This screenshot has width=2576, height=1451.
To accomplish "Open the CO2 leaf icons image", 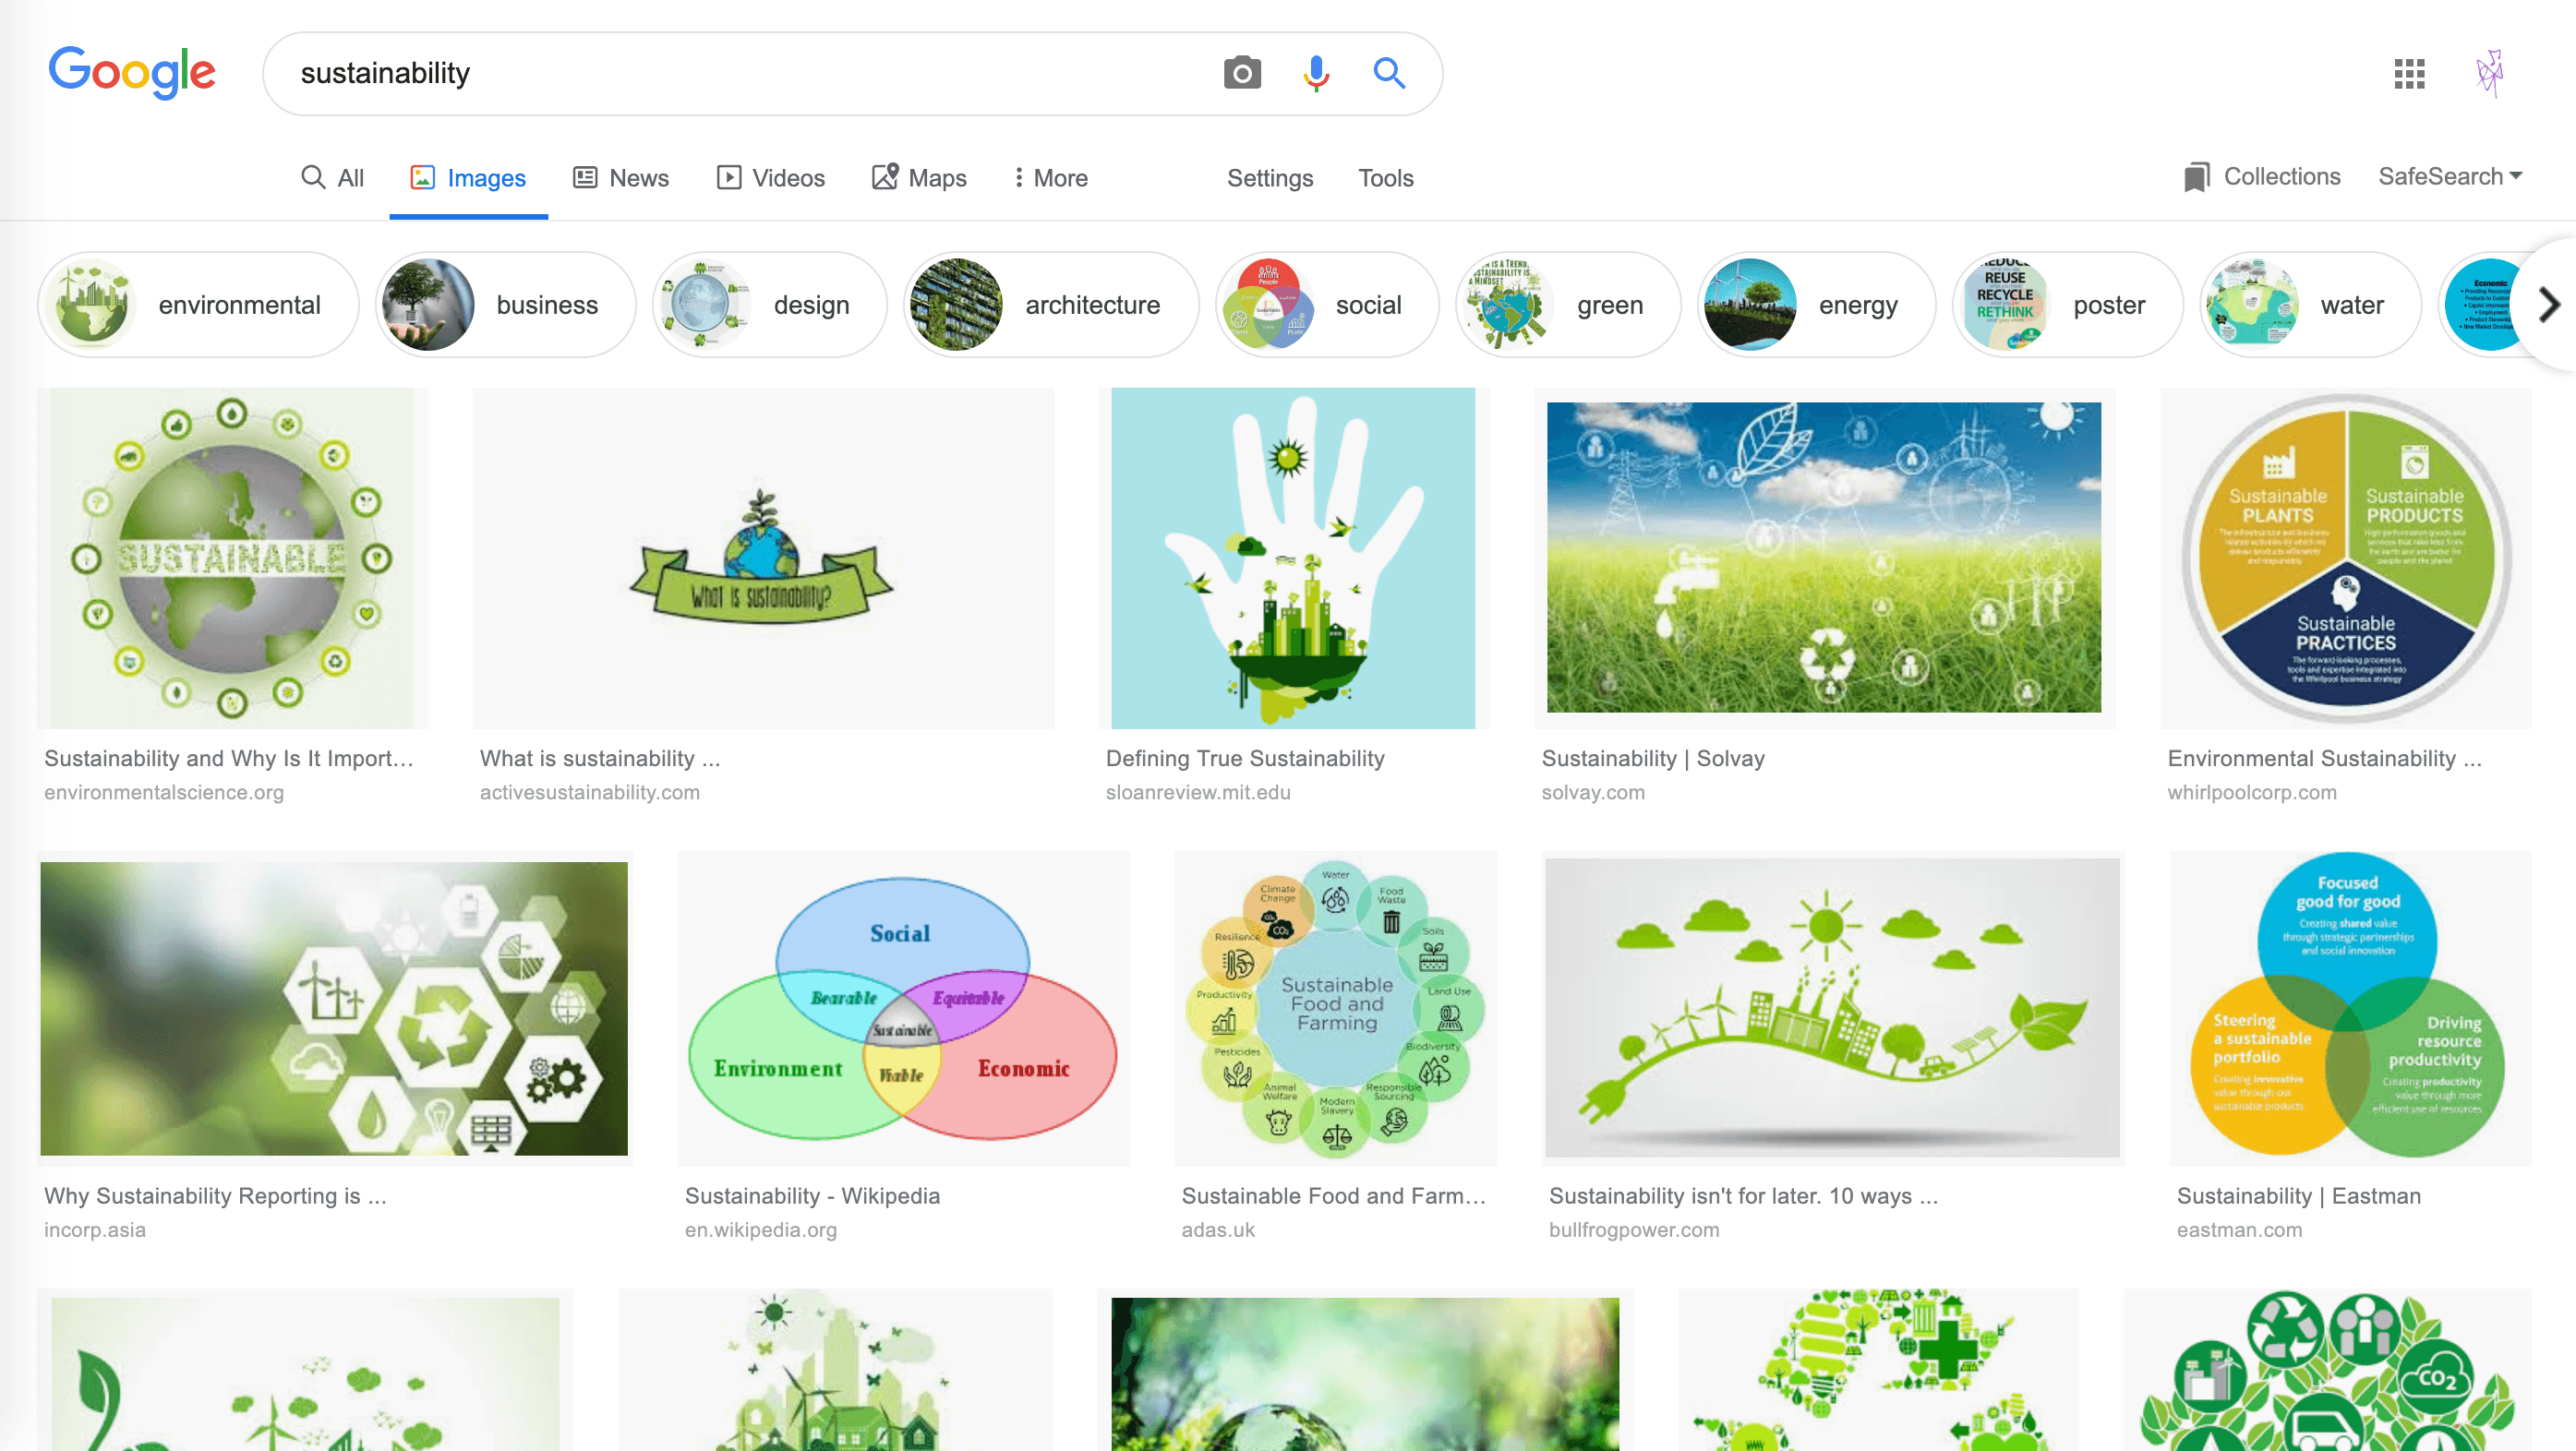I will pos(2328,1370).
